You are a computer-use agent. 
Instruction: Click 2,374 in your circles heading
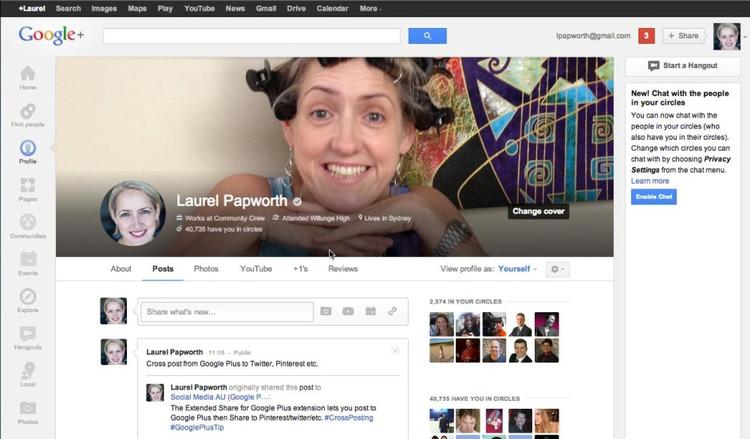pos(465,302)
